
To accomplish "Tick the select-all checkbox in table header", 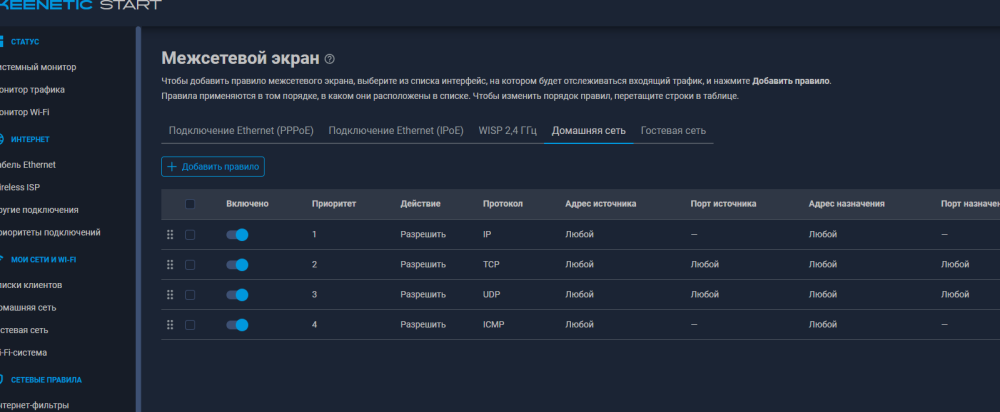I will (x=190, y=204).
